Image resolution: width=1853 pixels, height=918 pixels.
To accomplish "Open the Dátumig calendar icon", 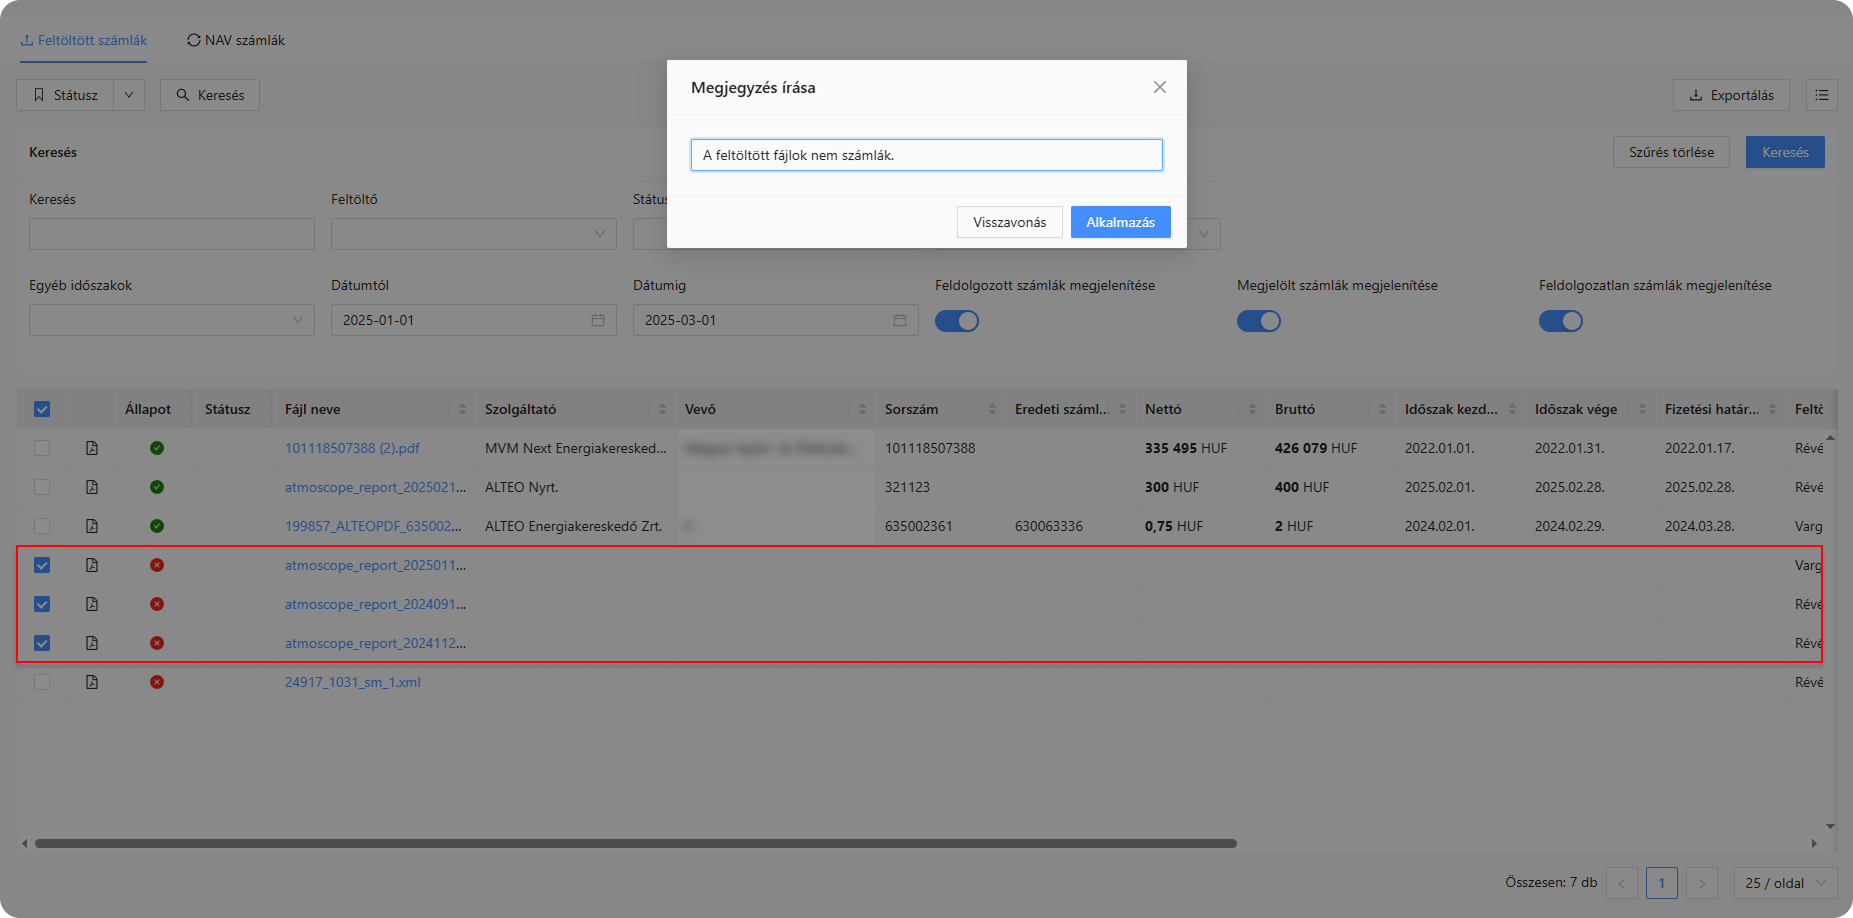I will [900, 320].
